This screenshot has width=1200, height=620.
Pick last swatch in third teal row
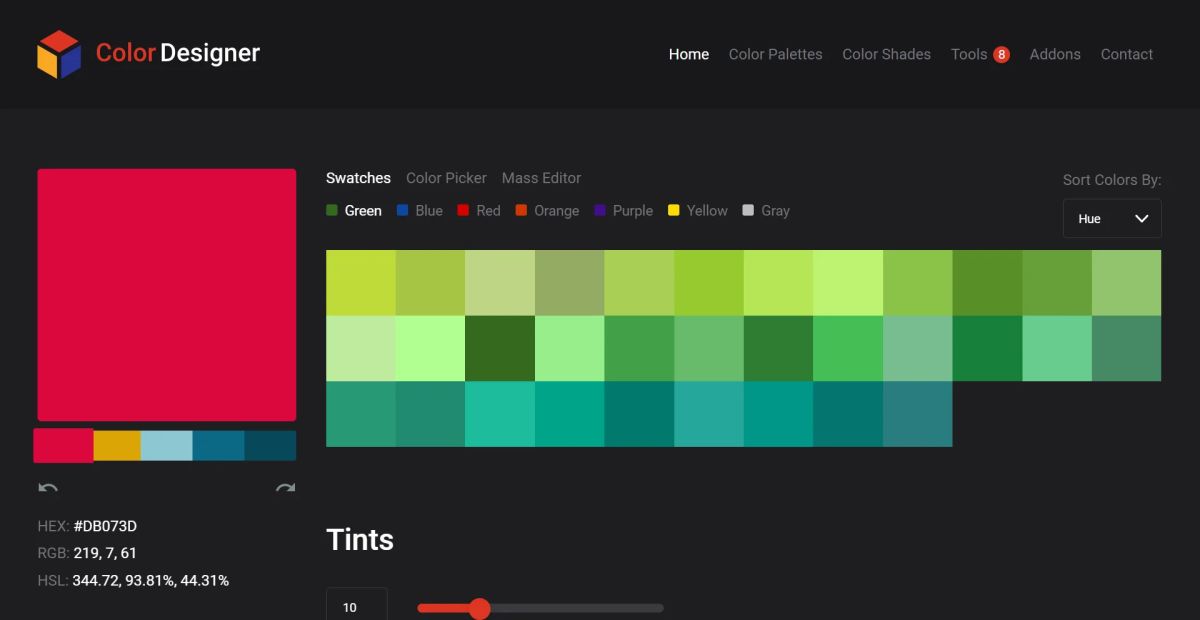coord(918,414)
